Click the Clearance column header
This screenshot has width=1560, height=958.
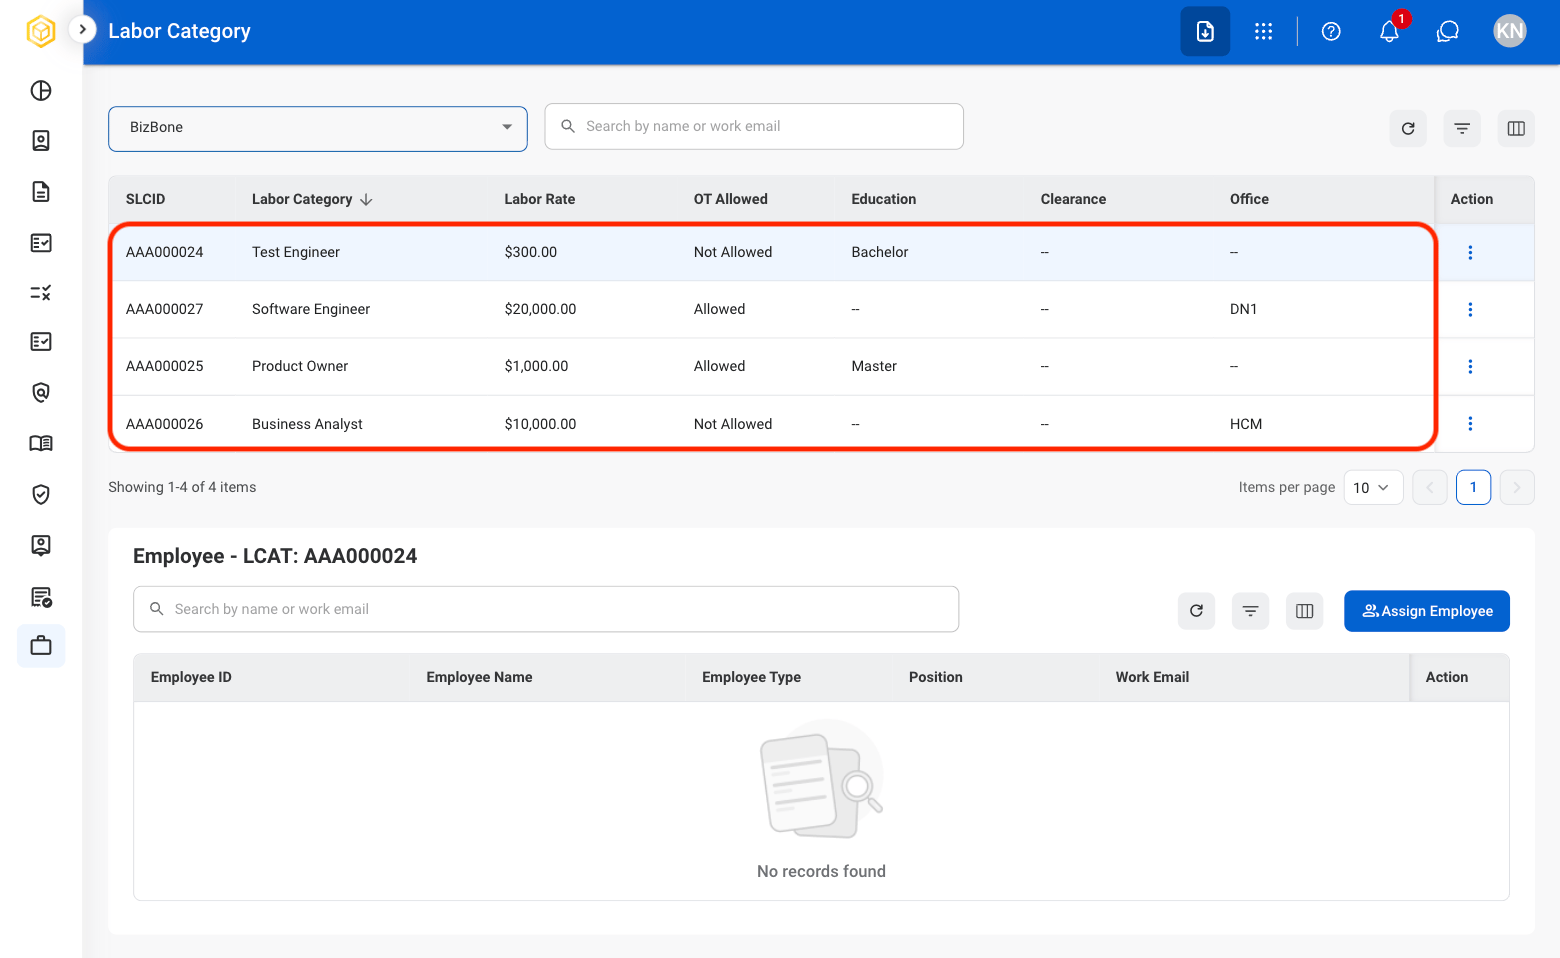pos(1073,199)
